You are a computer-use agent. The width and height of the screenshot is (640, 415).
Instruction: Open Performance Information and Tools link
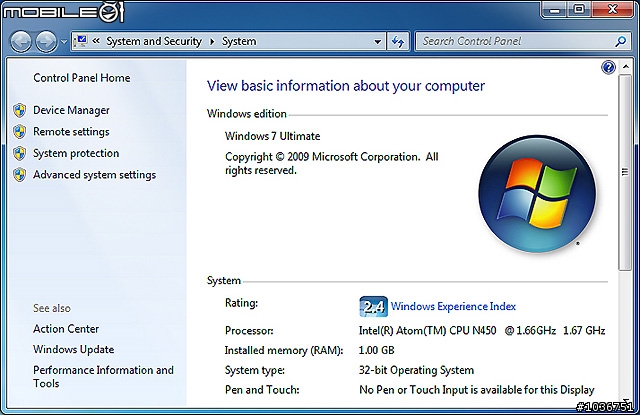click(x=103, y=377)
